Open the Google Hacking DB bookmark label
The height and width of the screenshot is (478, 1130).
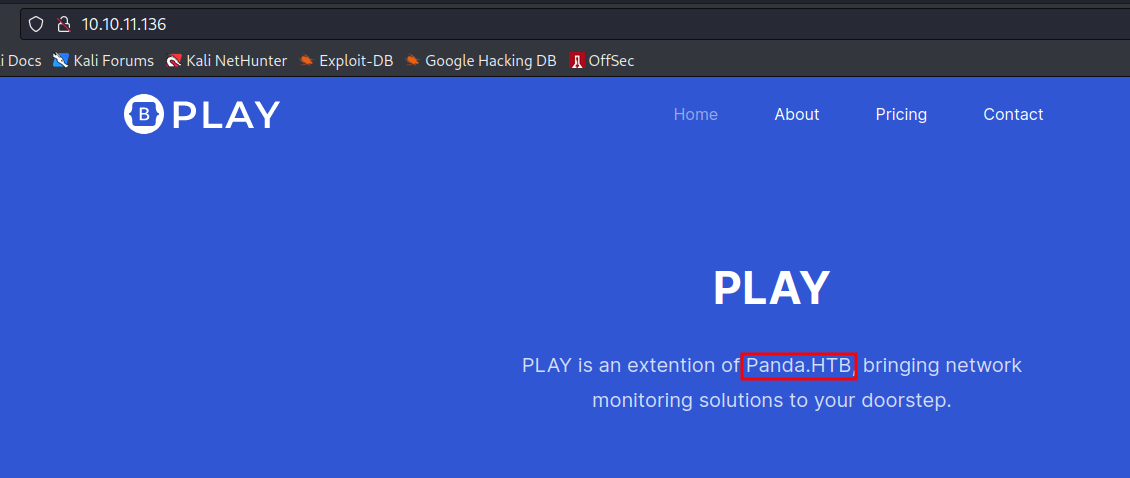490,61
